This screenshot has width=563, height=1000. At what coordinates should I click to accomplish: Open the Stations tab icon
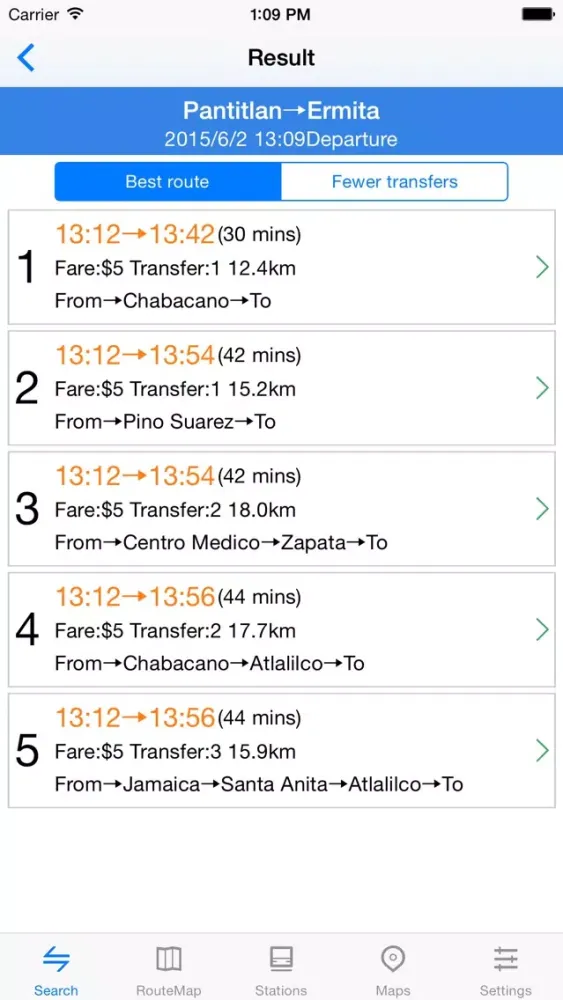(281, 959)
